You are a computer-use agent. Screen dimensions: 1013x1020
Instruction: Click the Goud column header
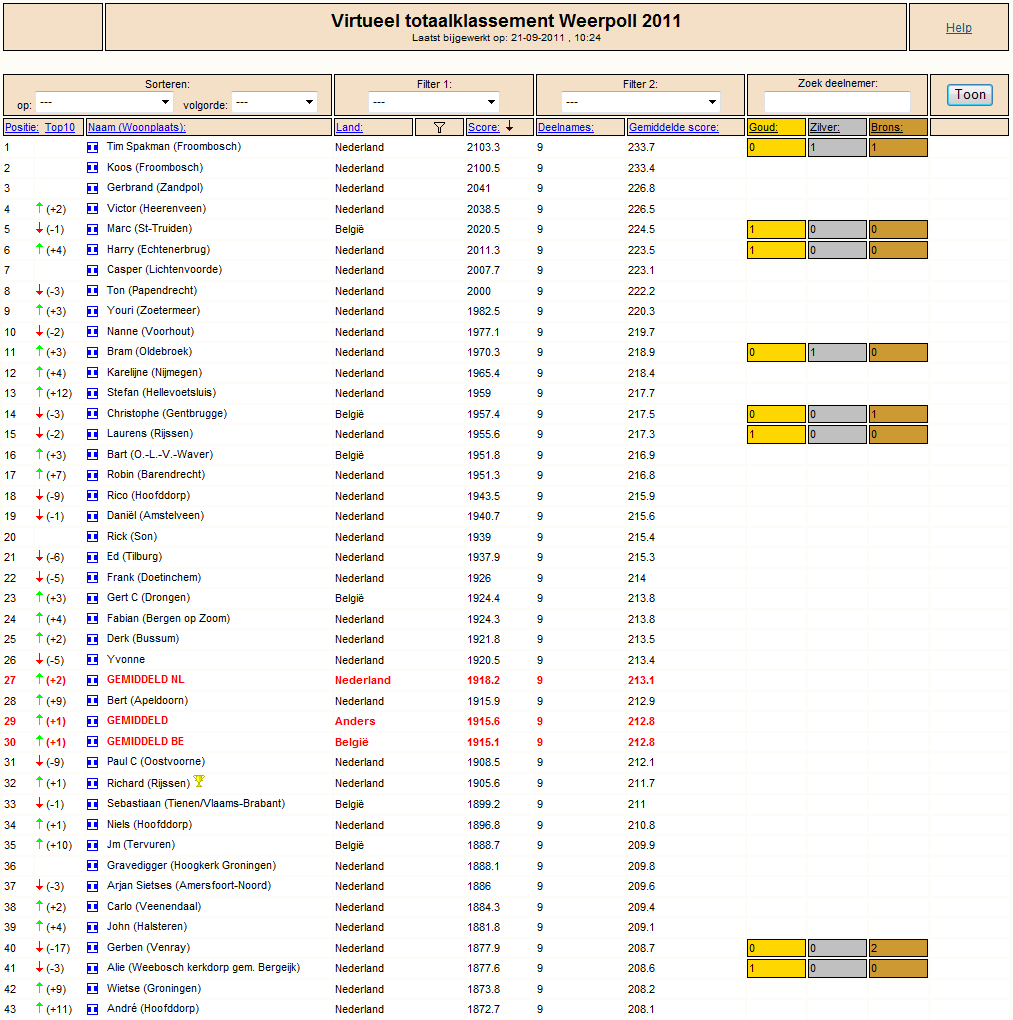pos(763,128)
